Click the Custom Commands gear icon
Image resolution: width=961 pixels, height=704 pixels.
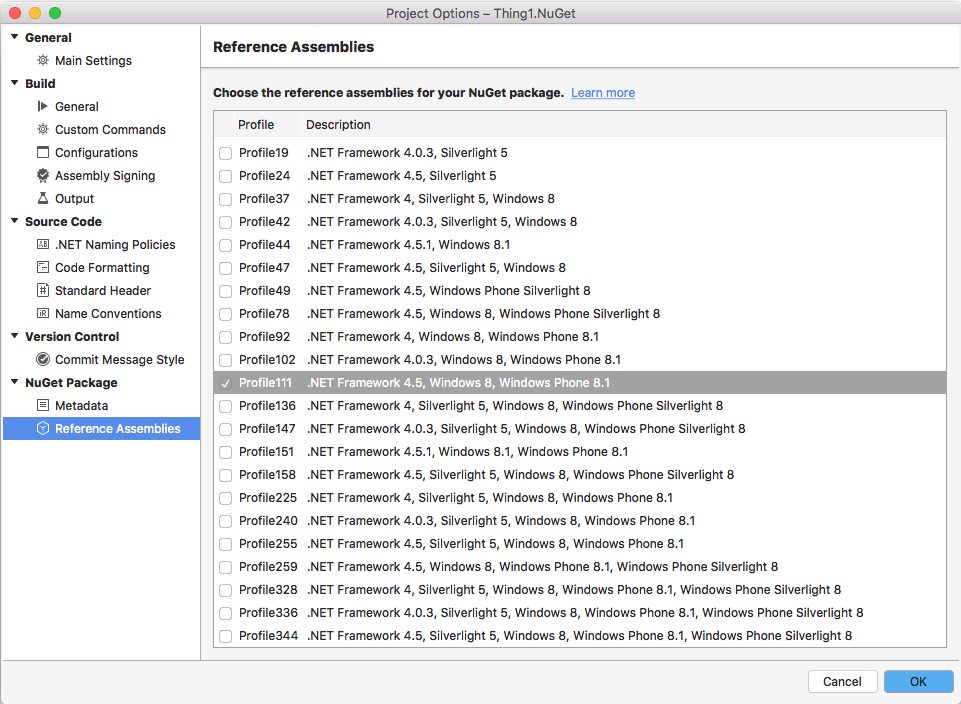click(x=42, y=129)
